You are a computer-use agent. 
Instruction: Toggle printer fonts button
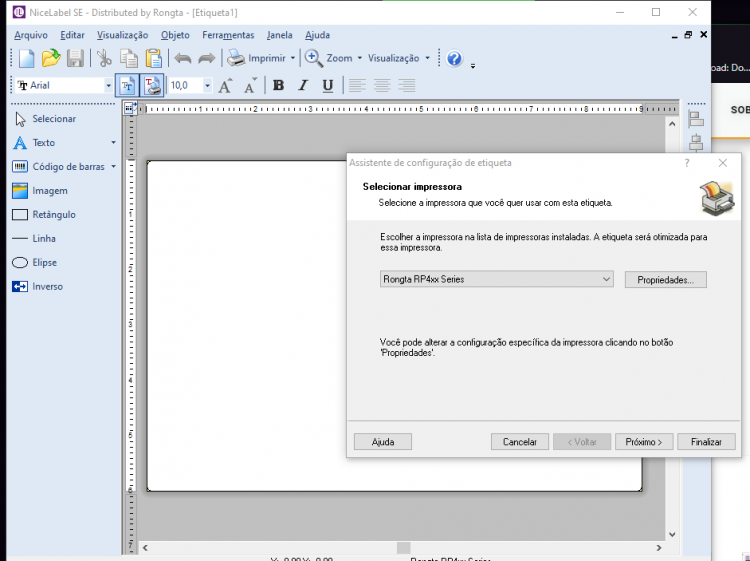point(152,86)
